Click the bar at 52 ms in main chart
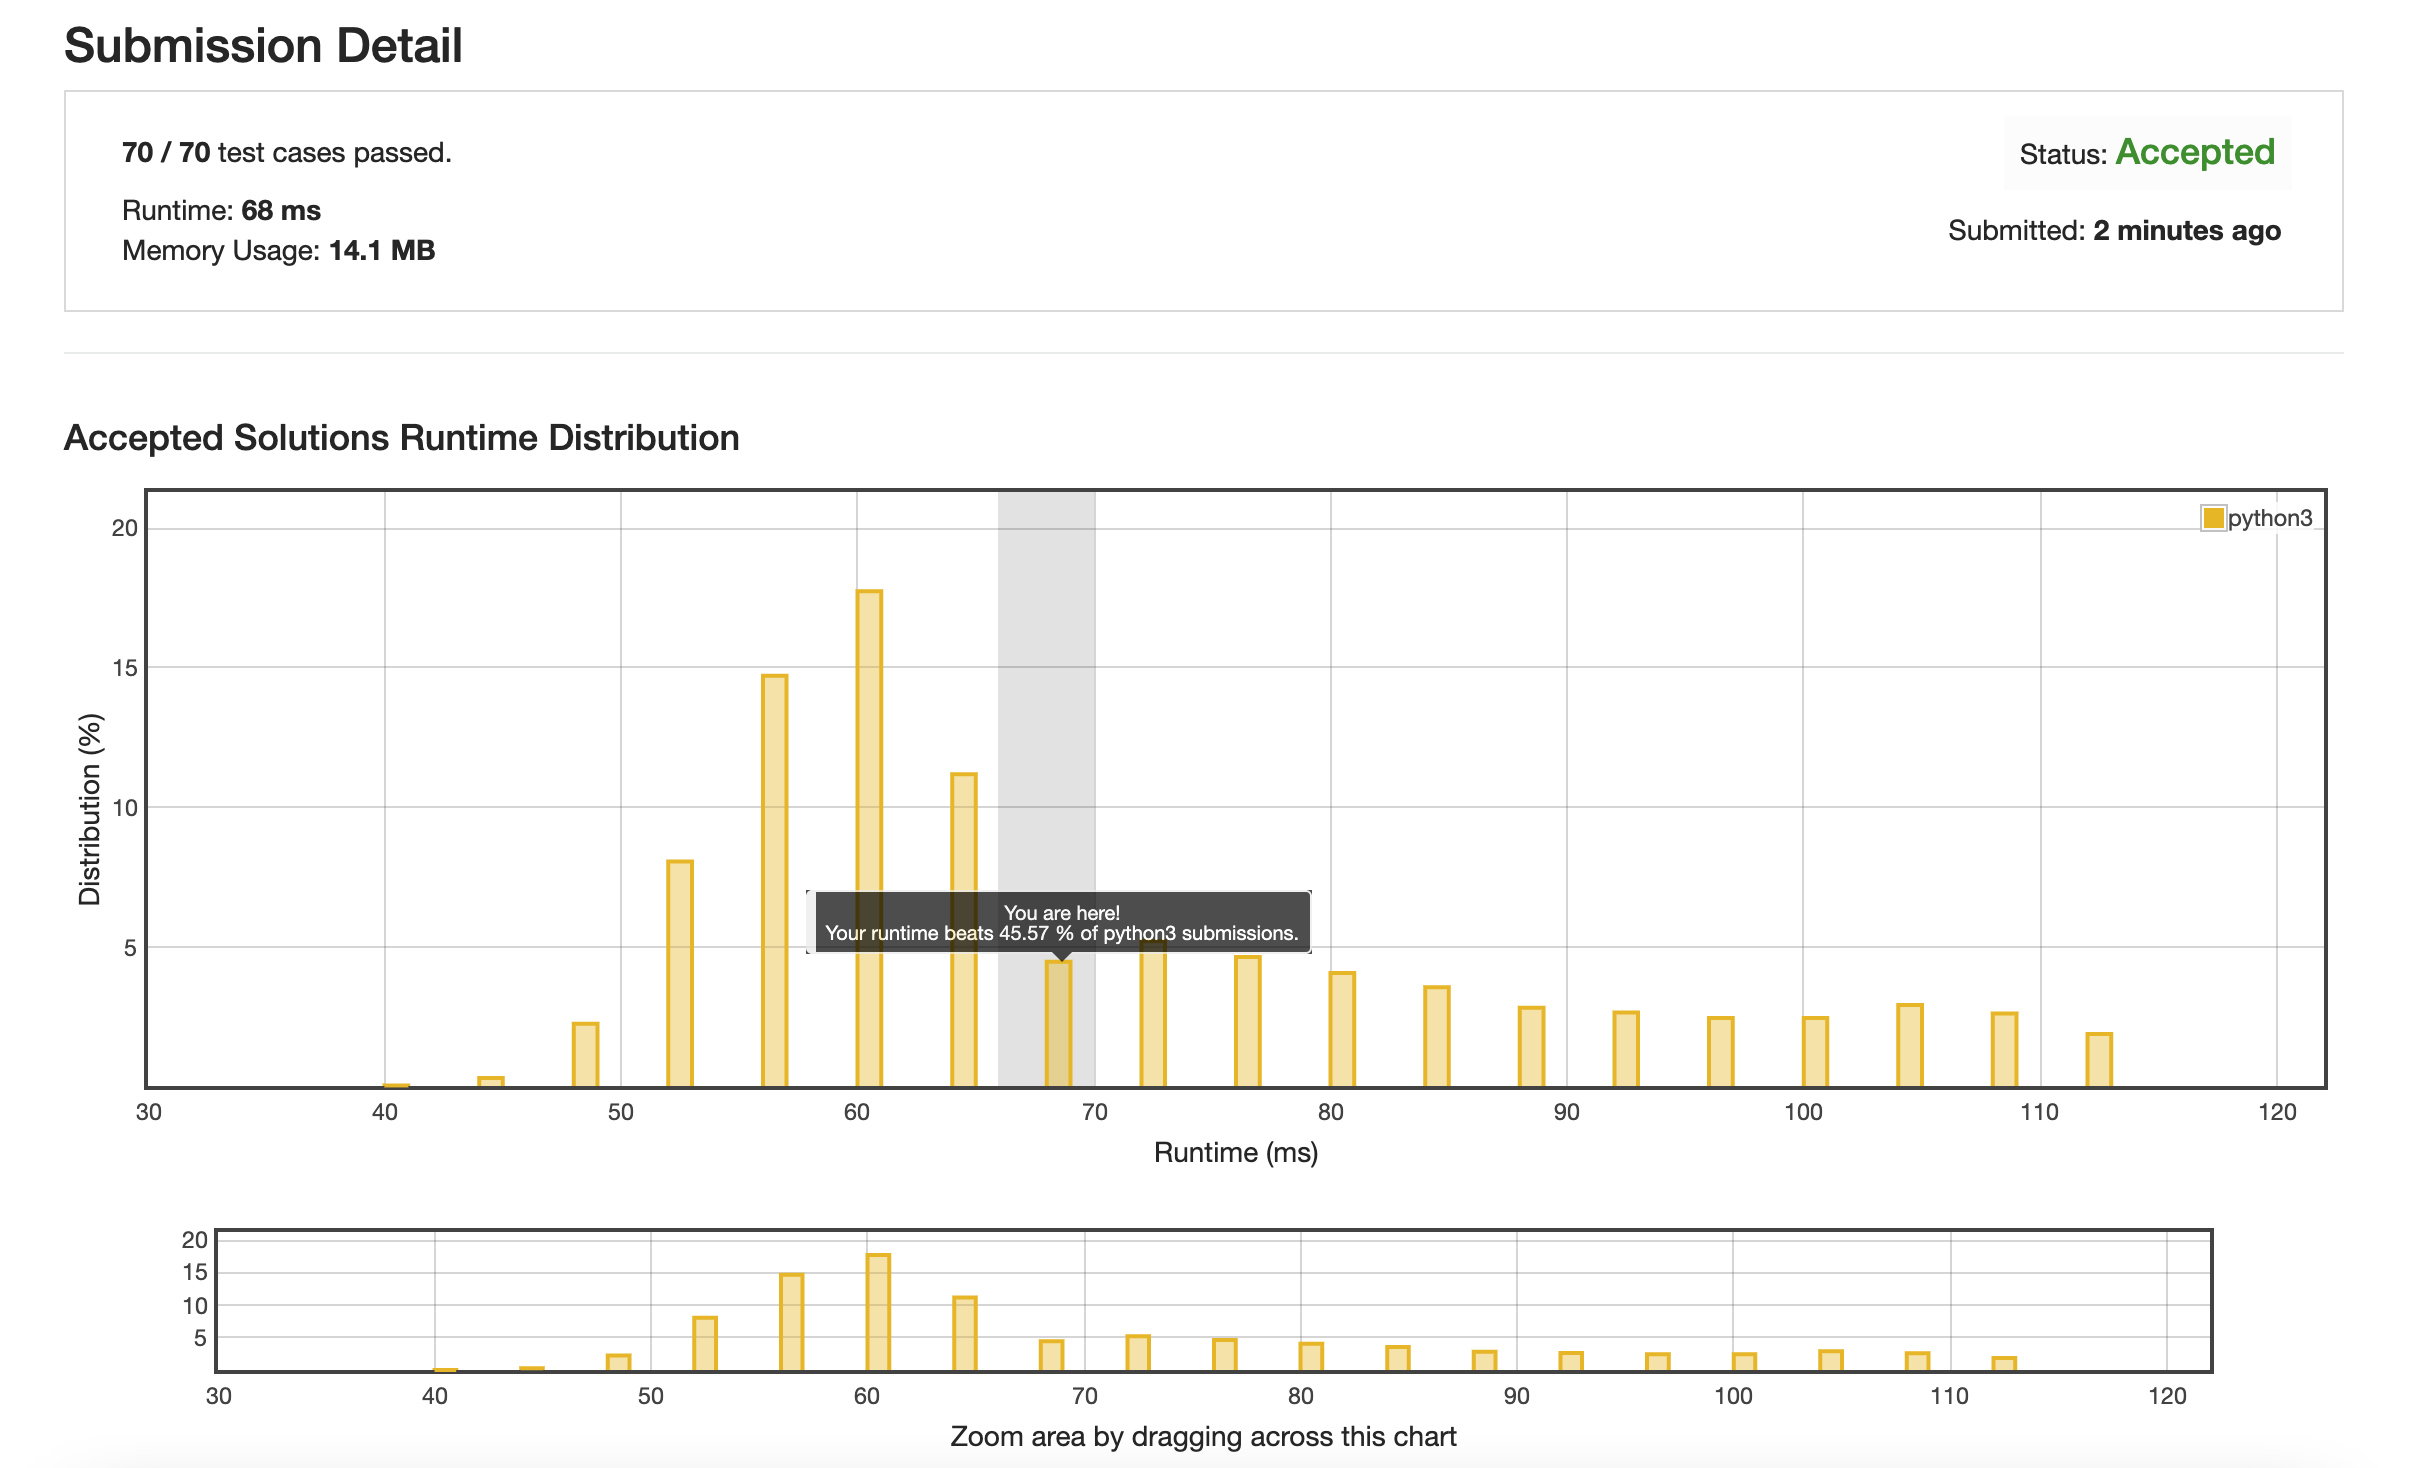This screenshot has height=1468, width=2420. [680, 972]
